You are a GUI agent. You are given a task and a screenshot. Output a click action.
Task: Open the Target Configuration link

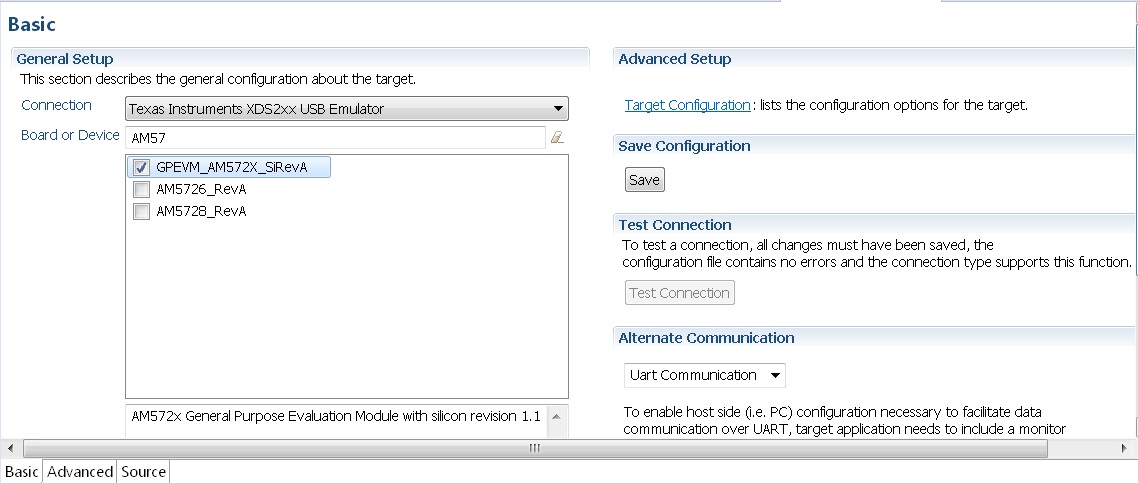[687, 105]
